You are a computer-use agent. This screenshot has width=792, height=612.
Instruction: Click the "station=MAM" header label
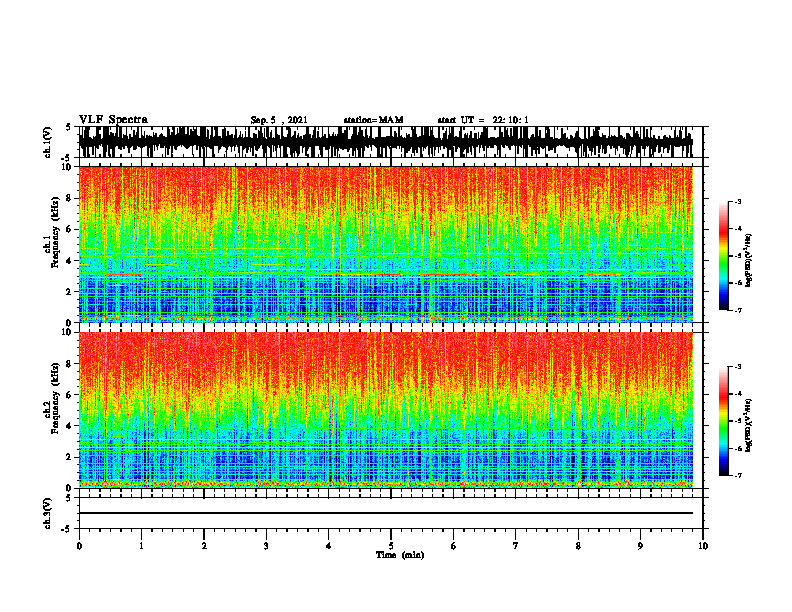(373, 120)
